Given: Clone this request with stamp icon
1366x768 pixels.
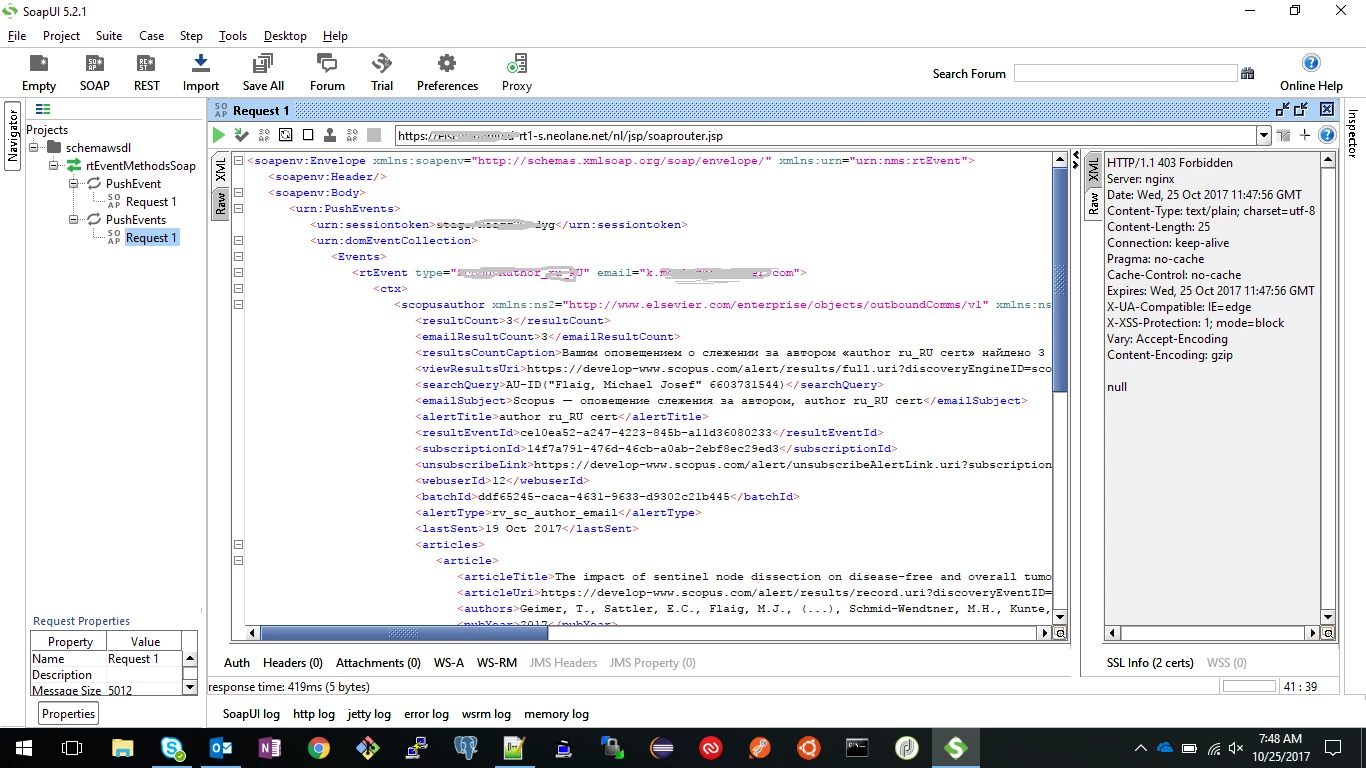Looking at the screenshot, I should point(330,135).
